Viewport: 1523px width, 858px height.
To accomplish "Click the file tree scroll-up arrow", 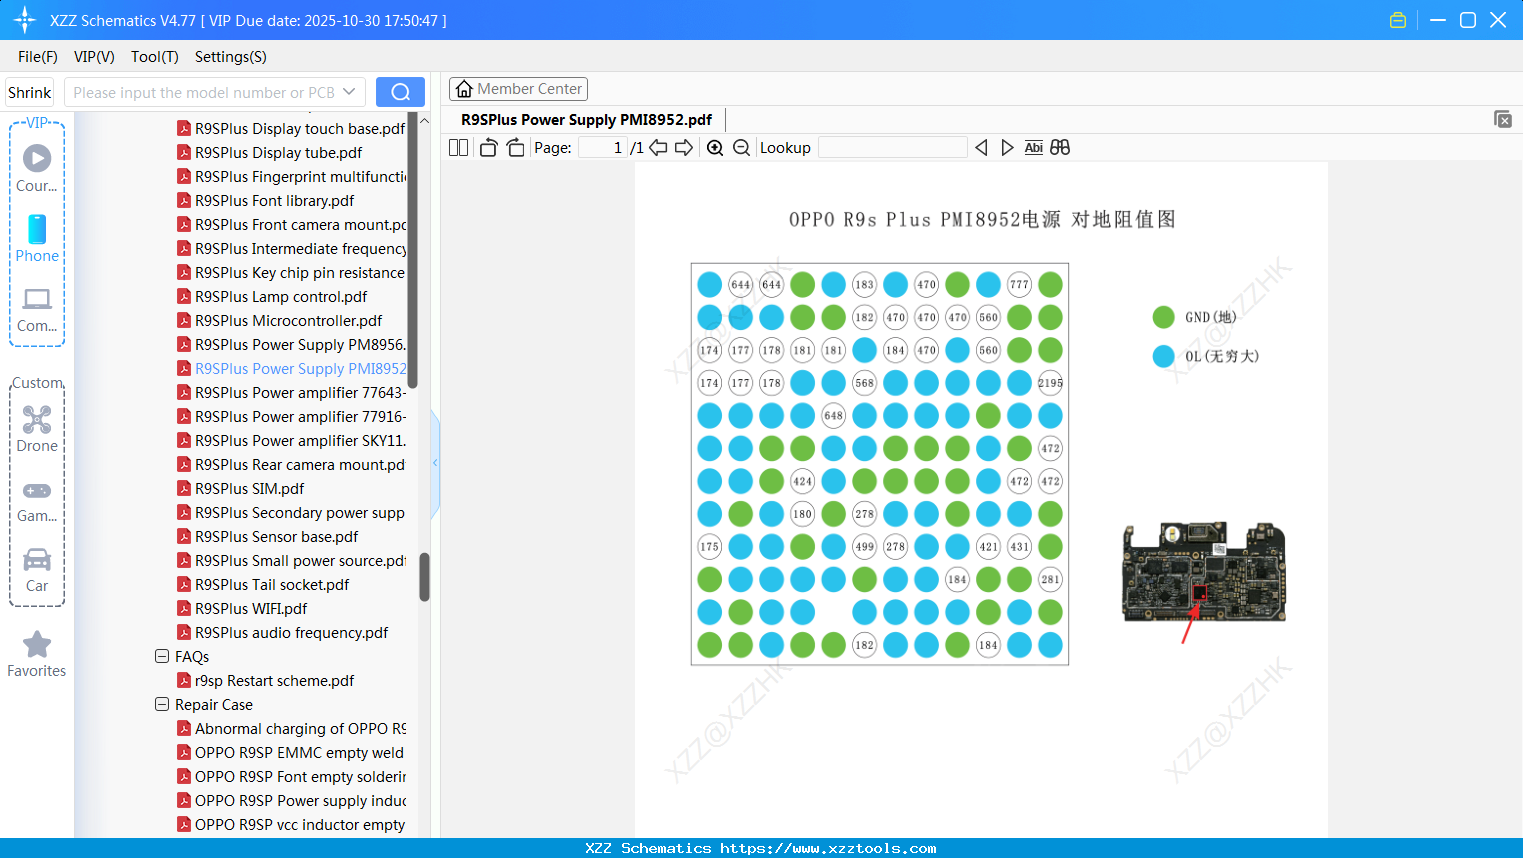I will pos(424,121).
